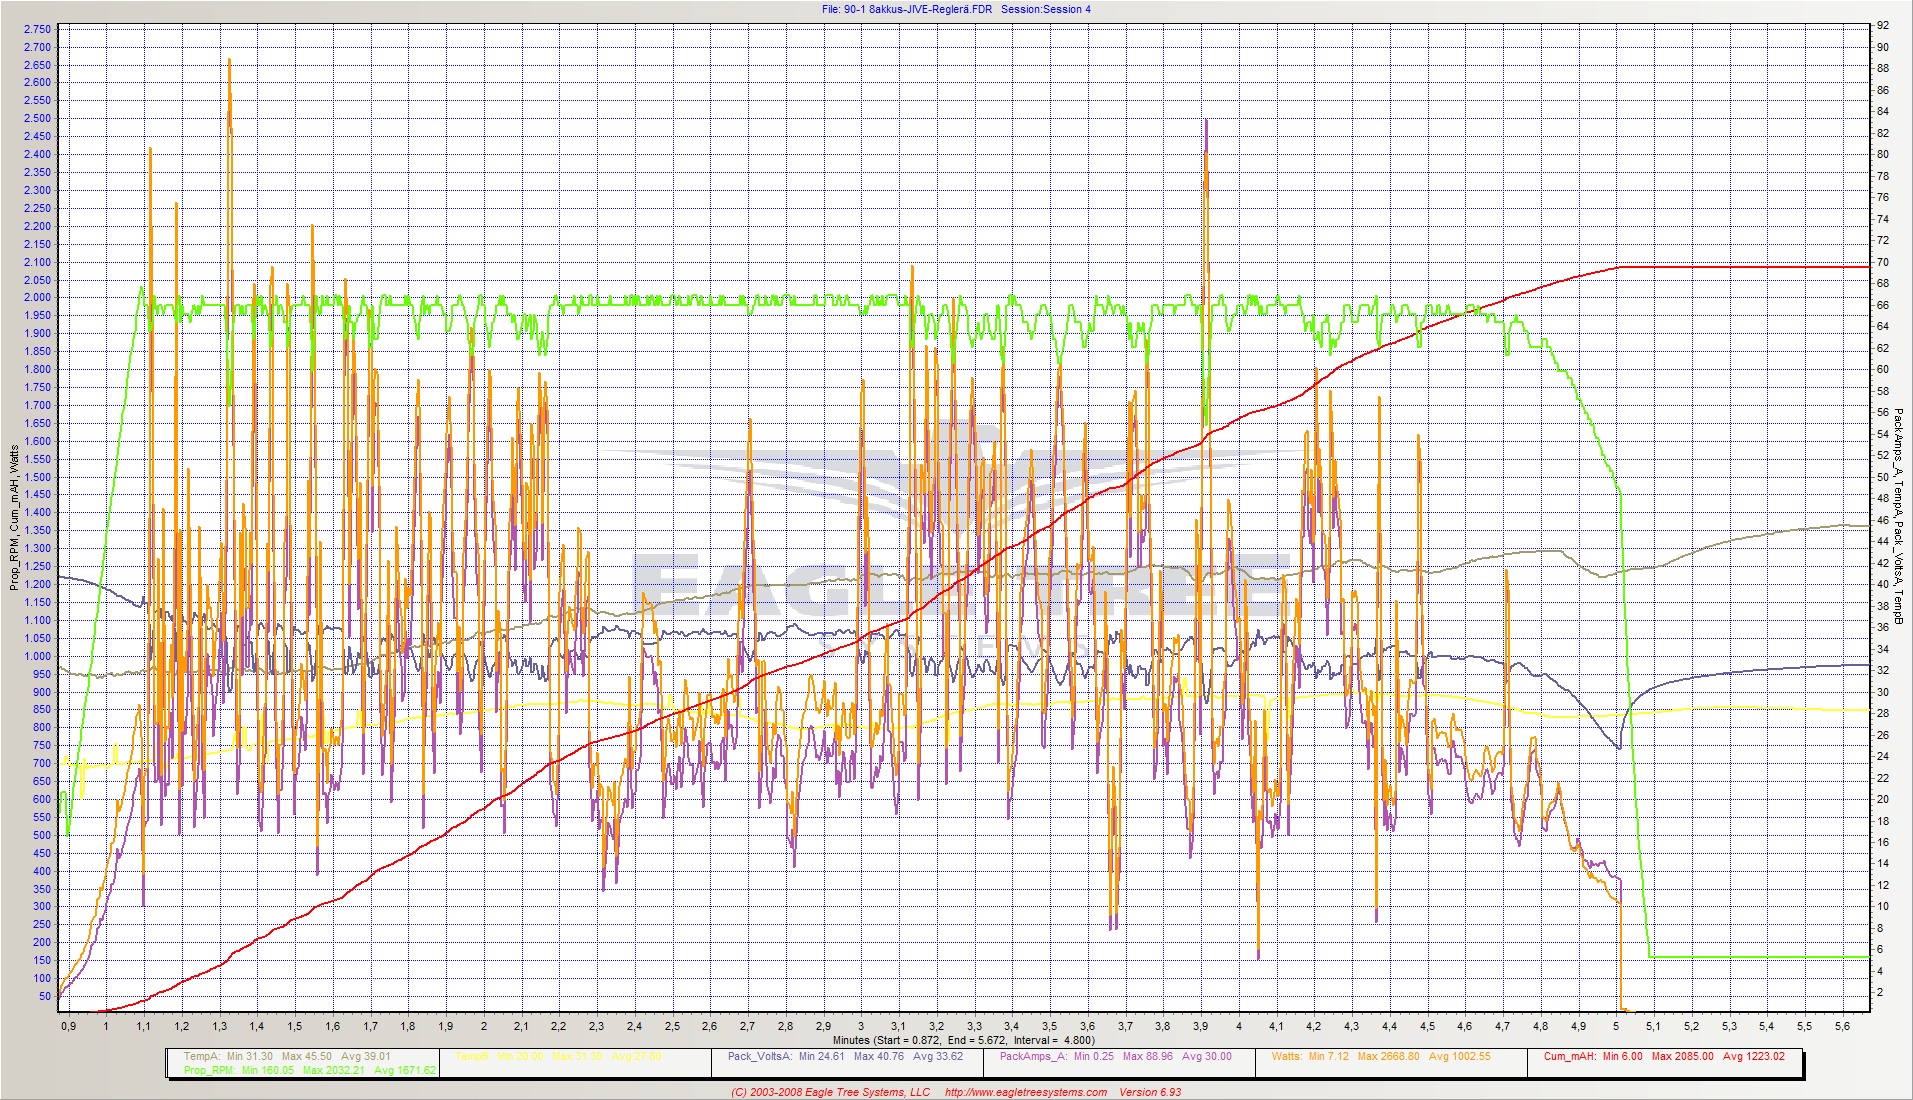1913x1100 pixels.
Task: Click the 1.000 value on left axis
Action: pos(37,657)
